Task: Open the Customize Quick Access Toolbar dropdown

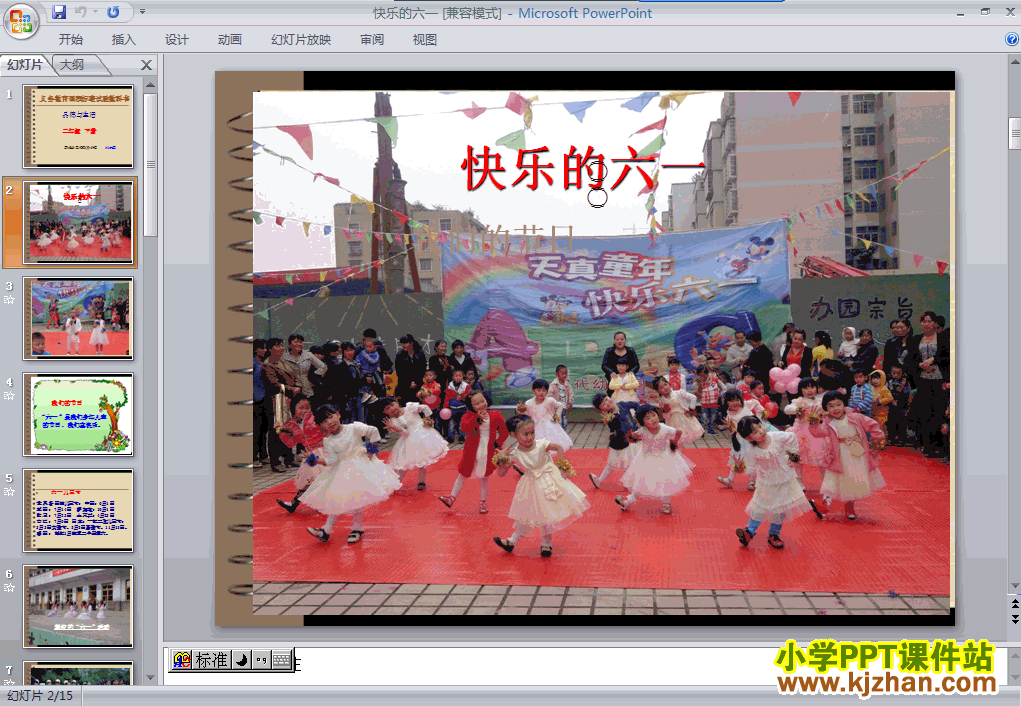Action: 142,12
